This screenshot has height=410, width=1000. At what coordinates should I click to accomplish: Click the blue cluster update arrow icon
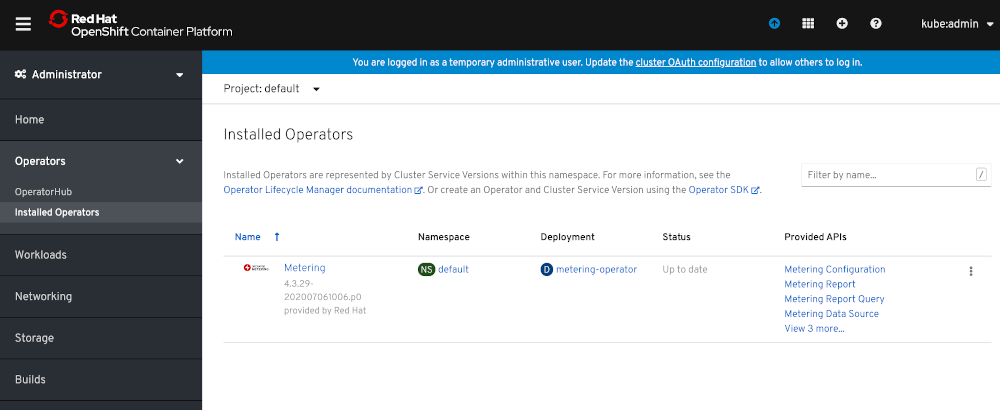click(774, 24)
